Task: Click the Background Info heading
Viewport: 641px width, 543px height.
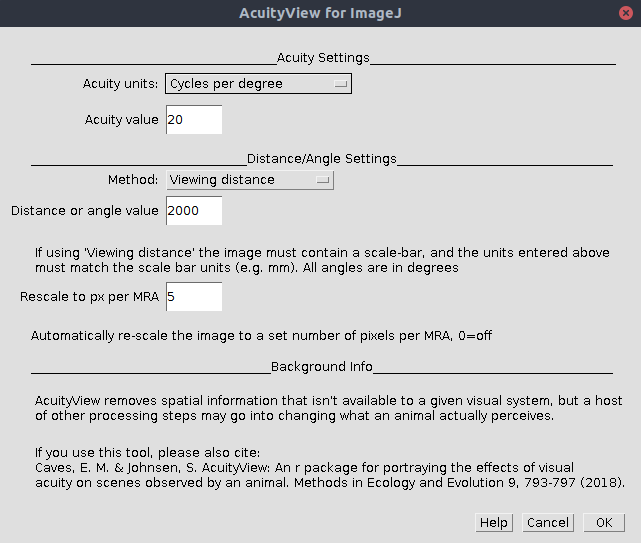Action: tap(322, 366)
